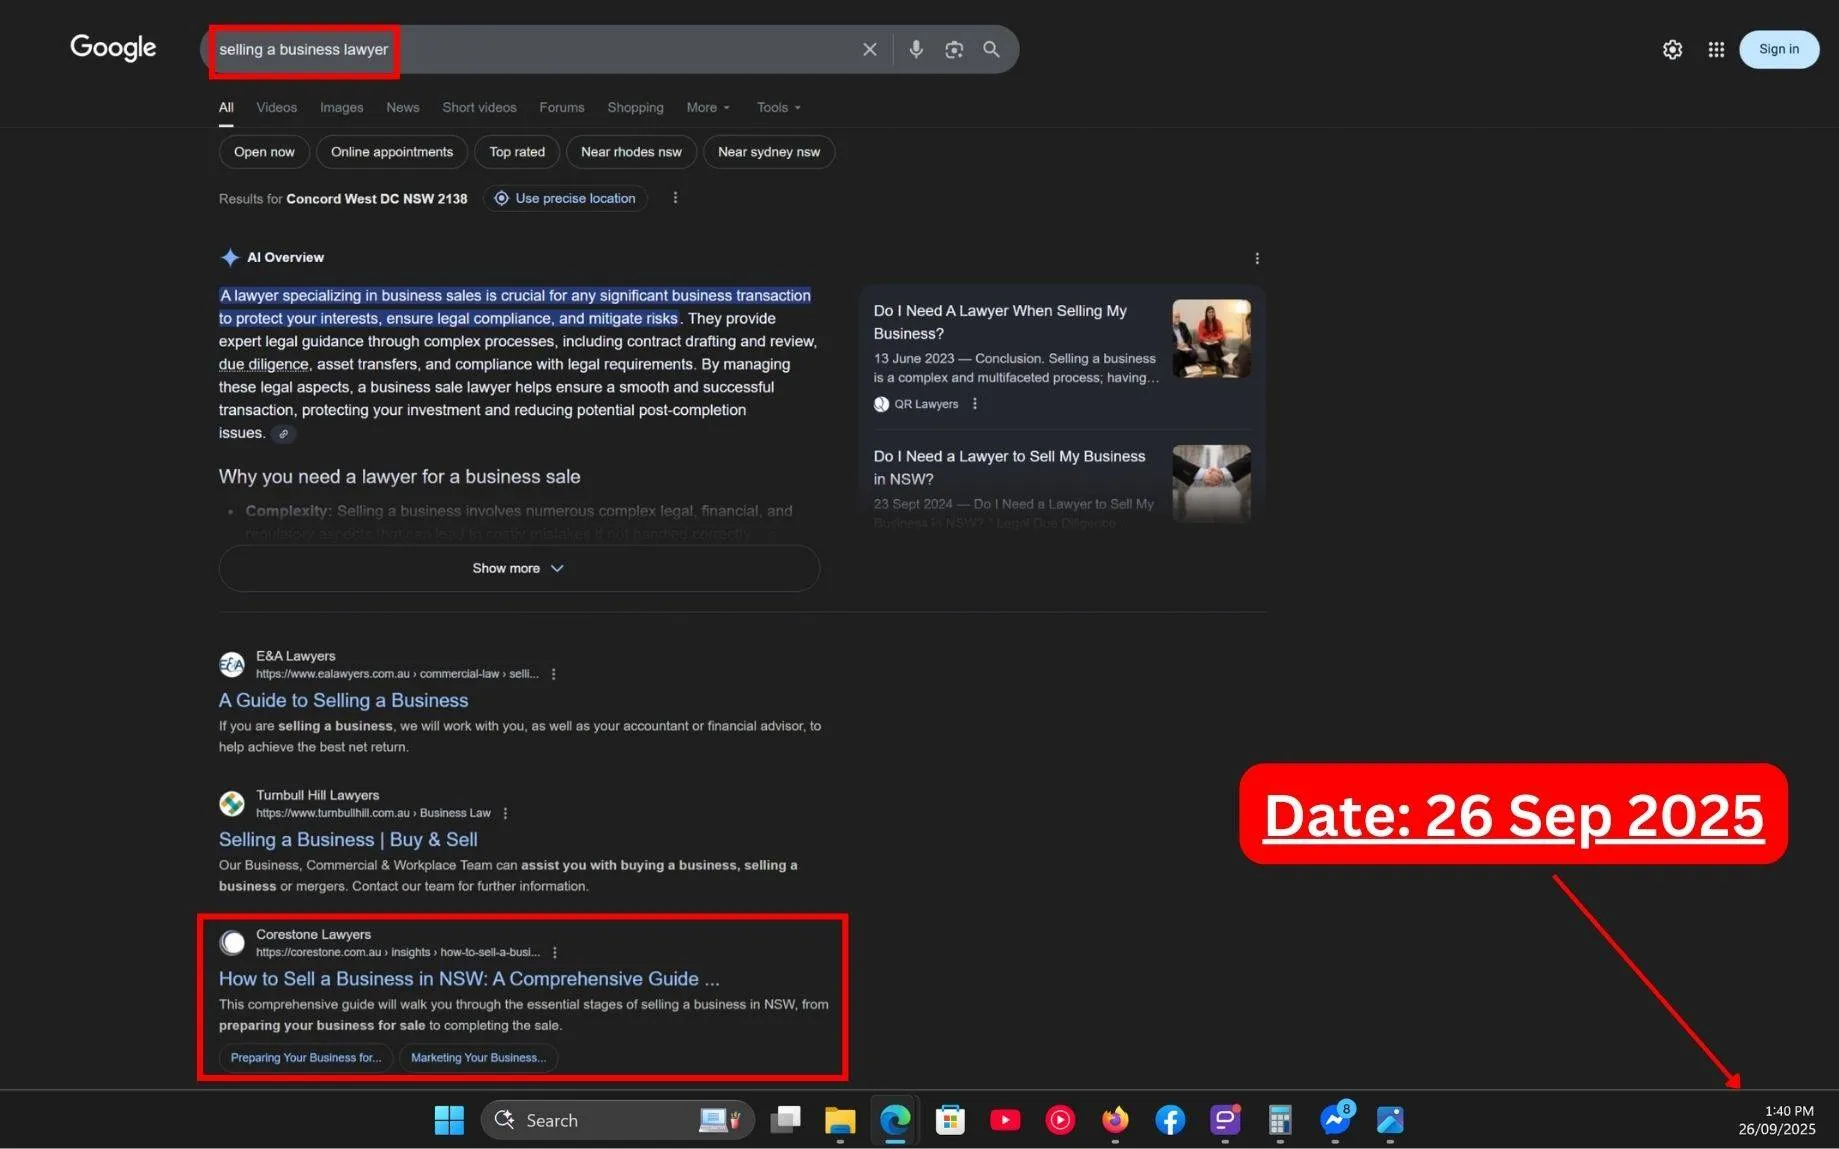The height and width of the screenshot is (1149, 1839).
Task: Switch to the News tab
Action: click(x=402, y=107)
